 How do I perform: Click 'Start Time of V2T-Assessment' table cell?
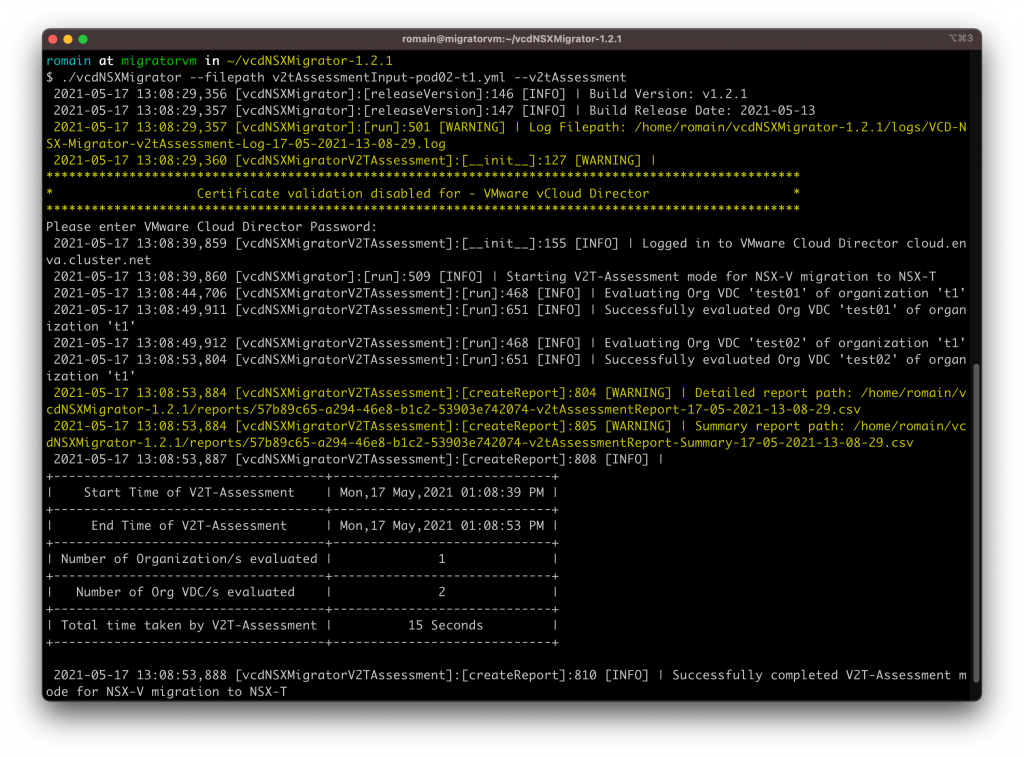tap(189, 492)
